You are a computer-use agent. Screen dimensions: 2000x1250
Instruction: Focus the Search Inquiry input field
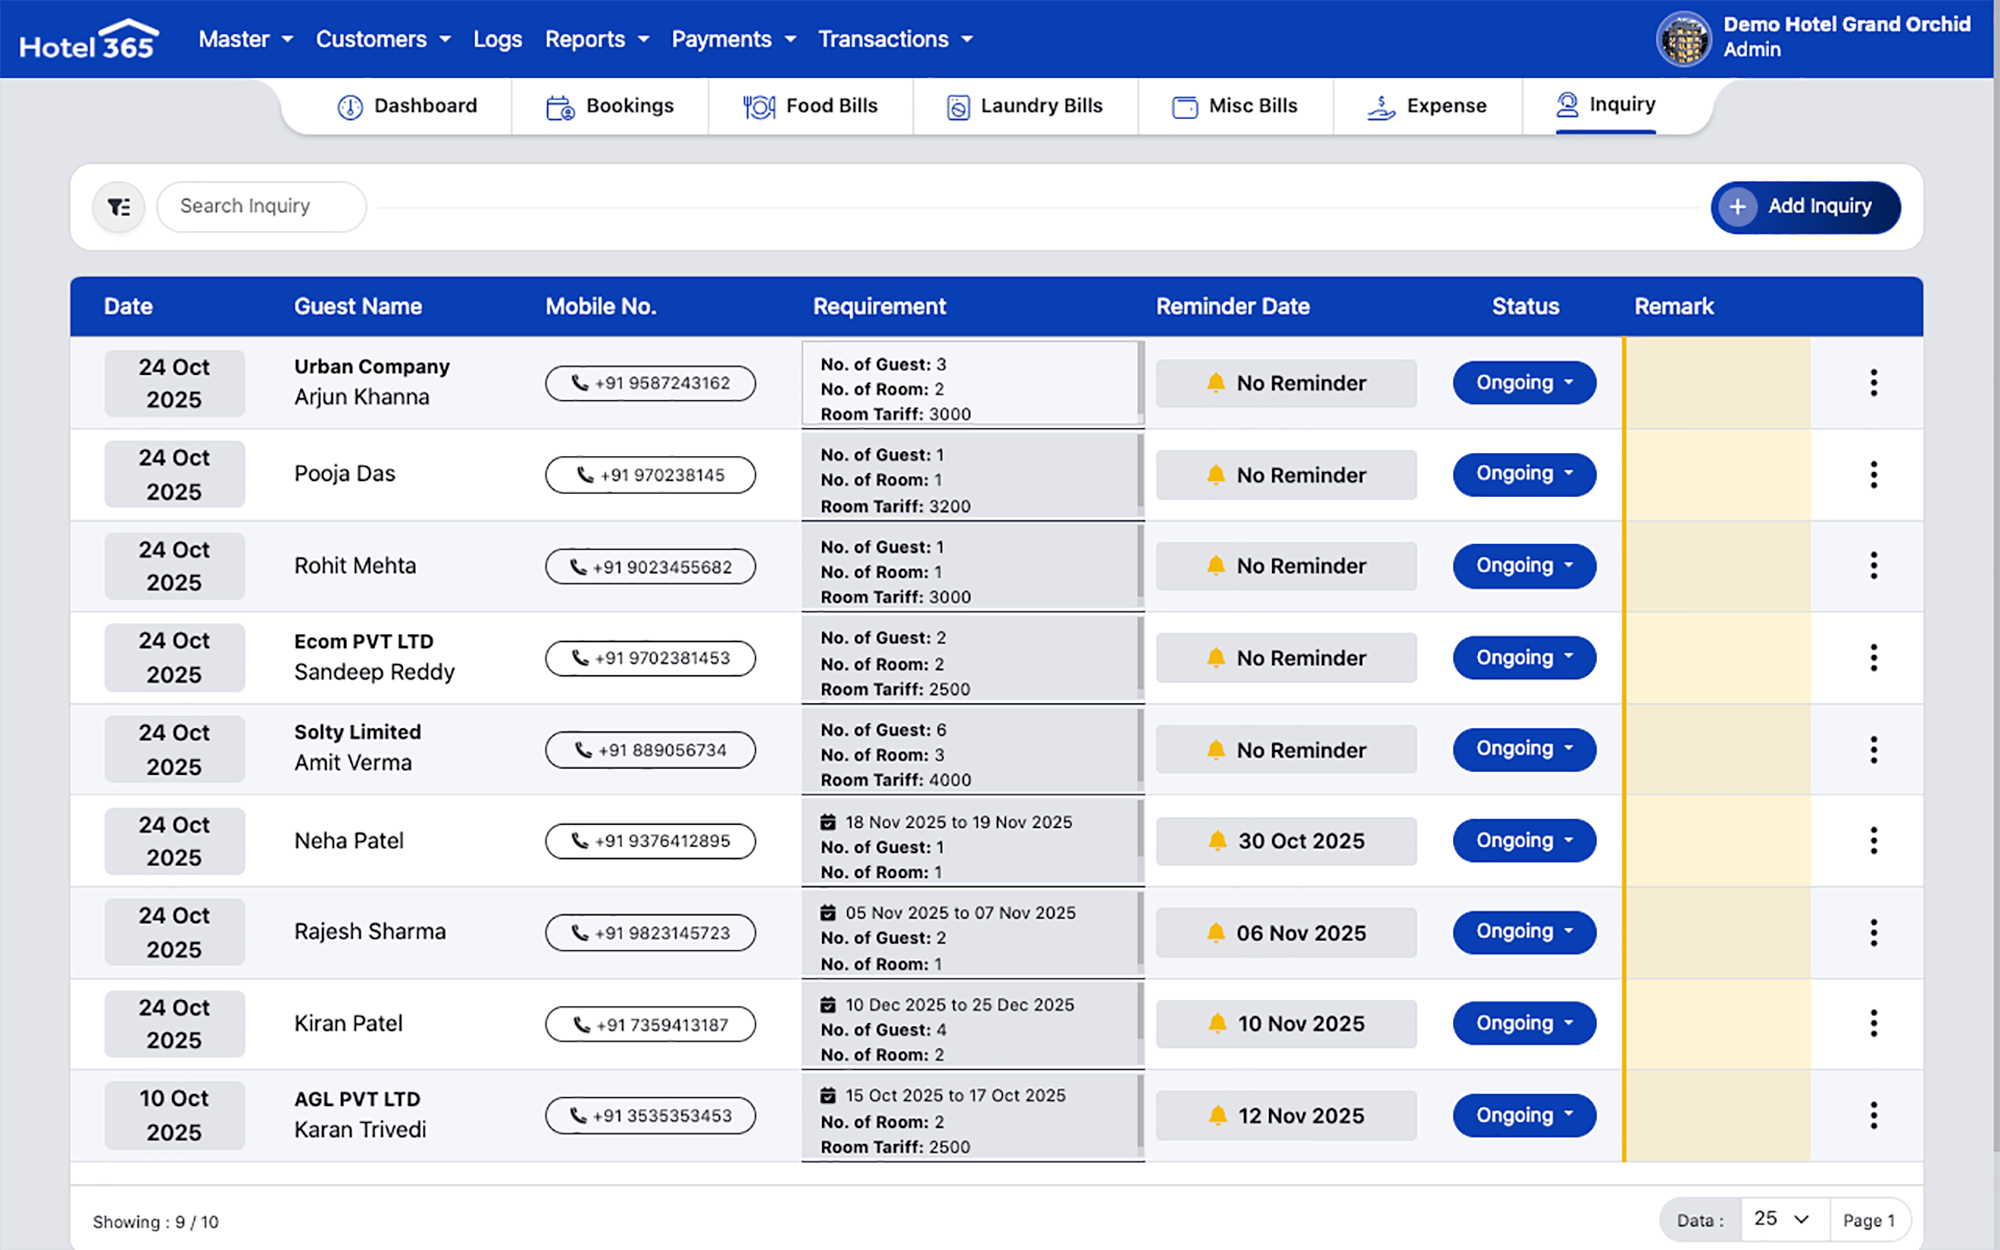point(262,207)
